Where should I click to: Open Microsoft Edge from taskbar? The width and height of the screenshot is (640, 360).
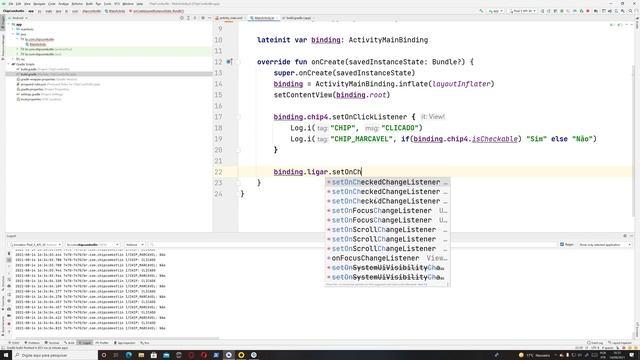129,355
